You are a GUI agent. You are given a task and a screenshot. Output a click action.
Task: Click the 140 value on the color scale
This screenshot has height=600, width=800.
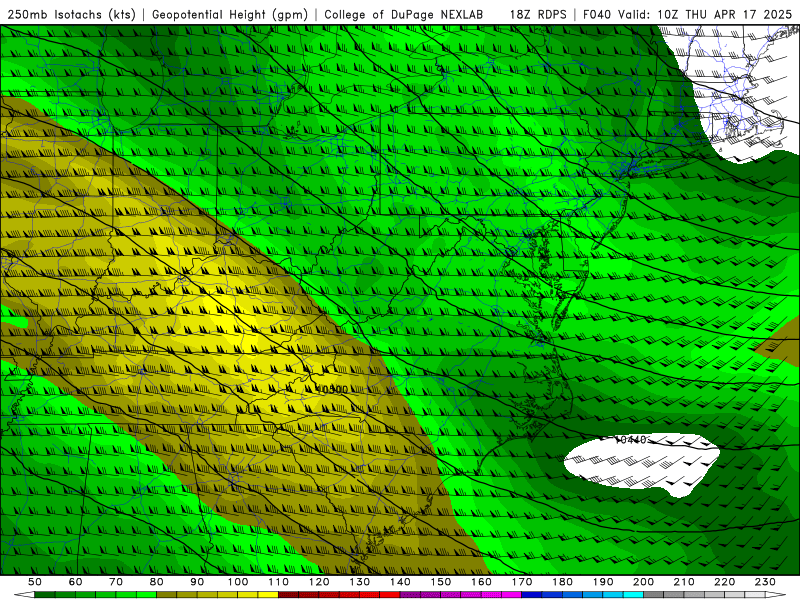[x=400, y=582]
